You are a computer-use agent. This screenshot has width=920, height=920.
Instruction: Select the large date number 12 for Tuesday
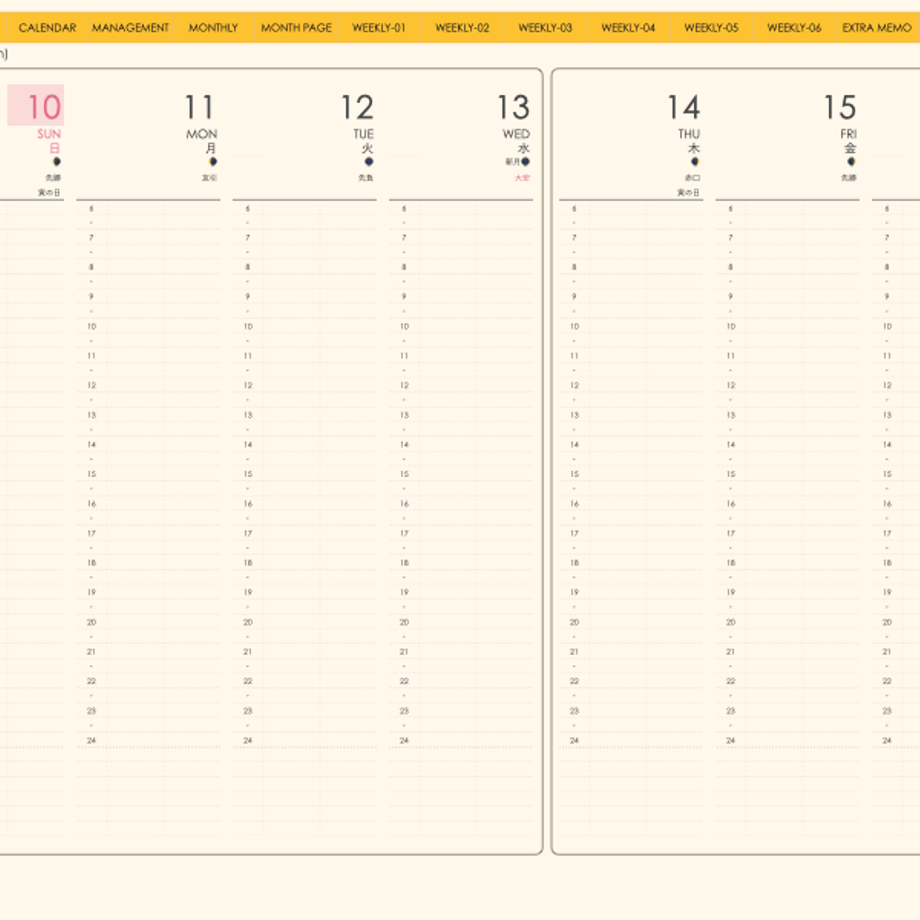[357, 107]
